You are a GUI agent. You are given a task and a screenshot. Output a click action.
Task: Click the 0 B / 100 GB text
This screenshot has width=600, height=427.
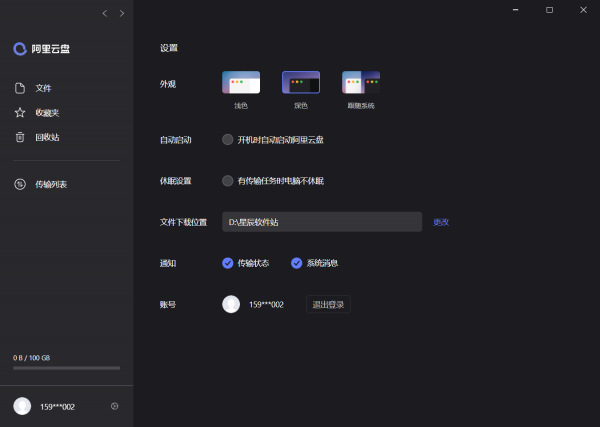click(31, 358)
